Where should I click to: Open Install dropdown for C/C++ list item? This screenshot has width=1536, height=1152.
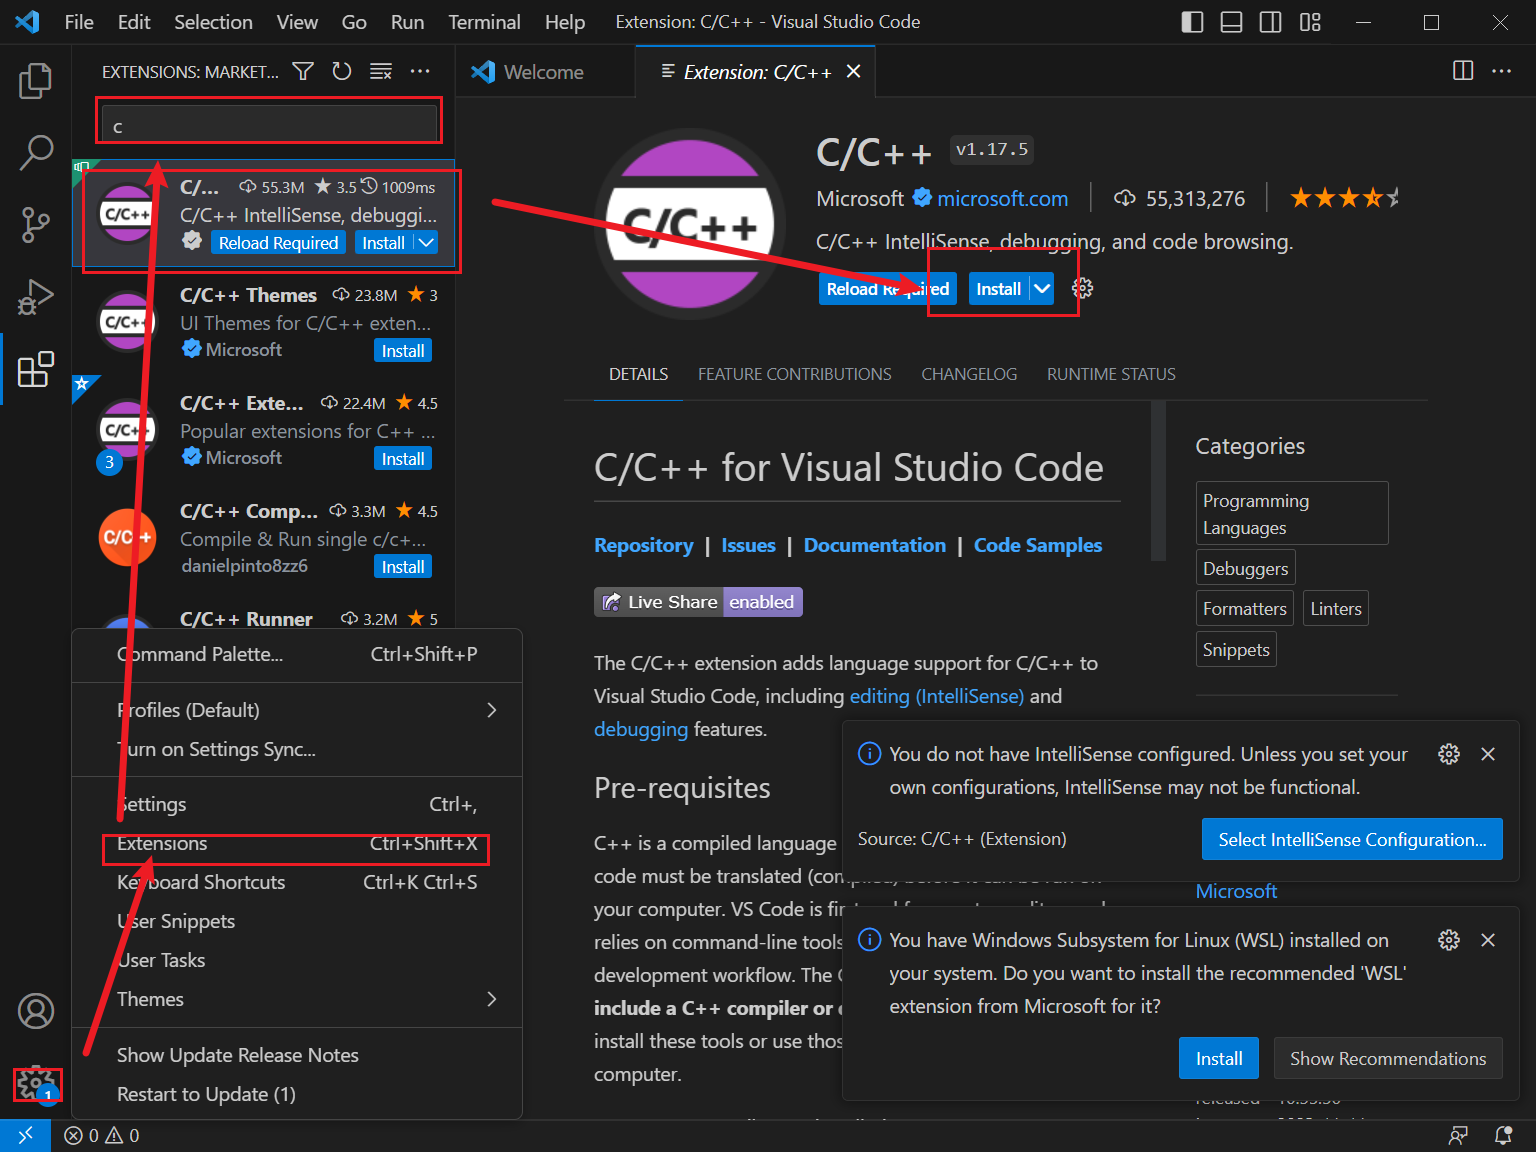pos(426,242)
